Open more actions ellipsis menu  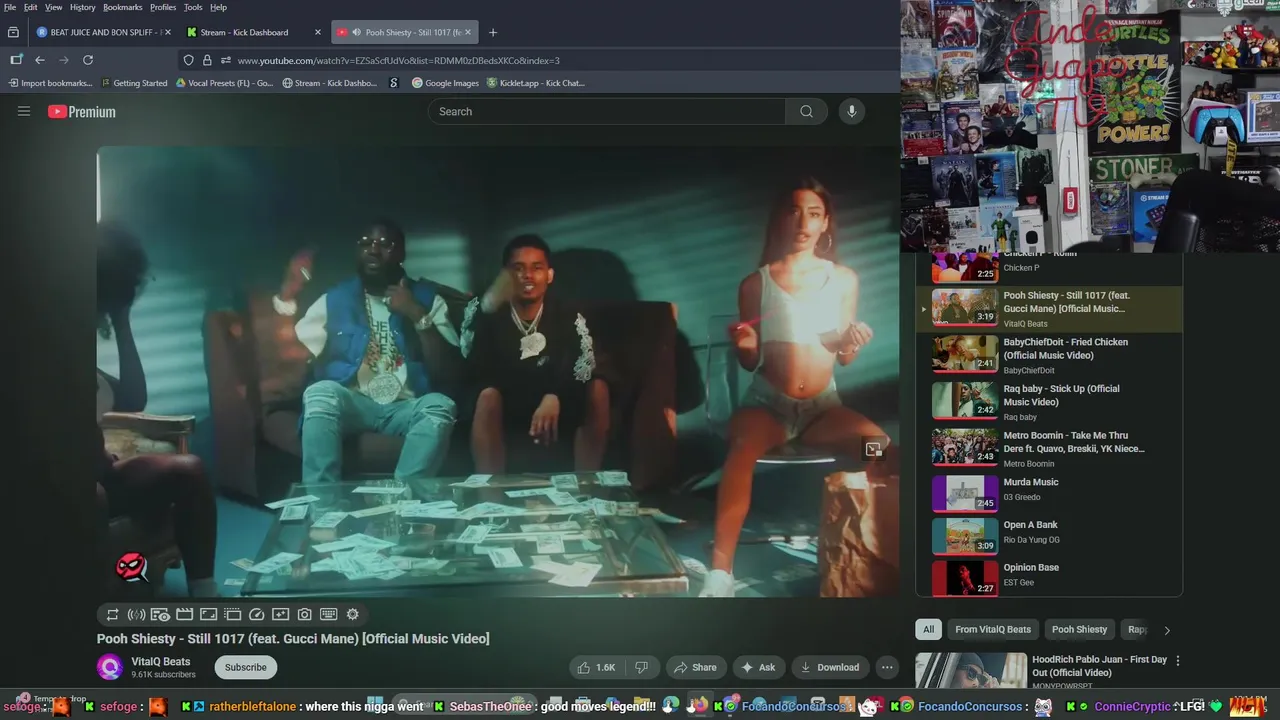[887, 667]
